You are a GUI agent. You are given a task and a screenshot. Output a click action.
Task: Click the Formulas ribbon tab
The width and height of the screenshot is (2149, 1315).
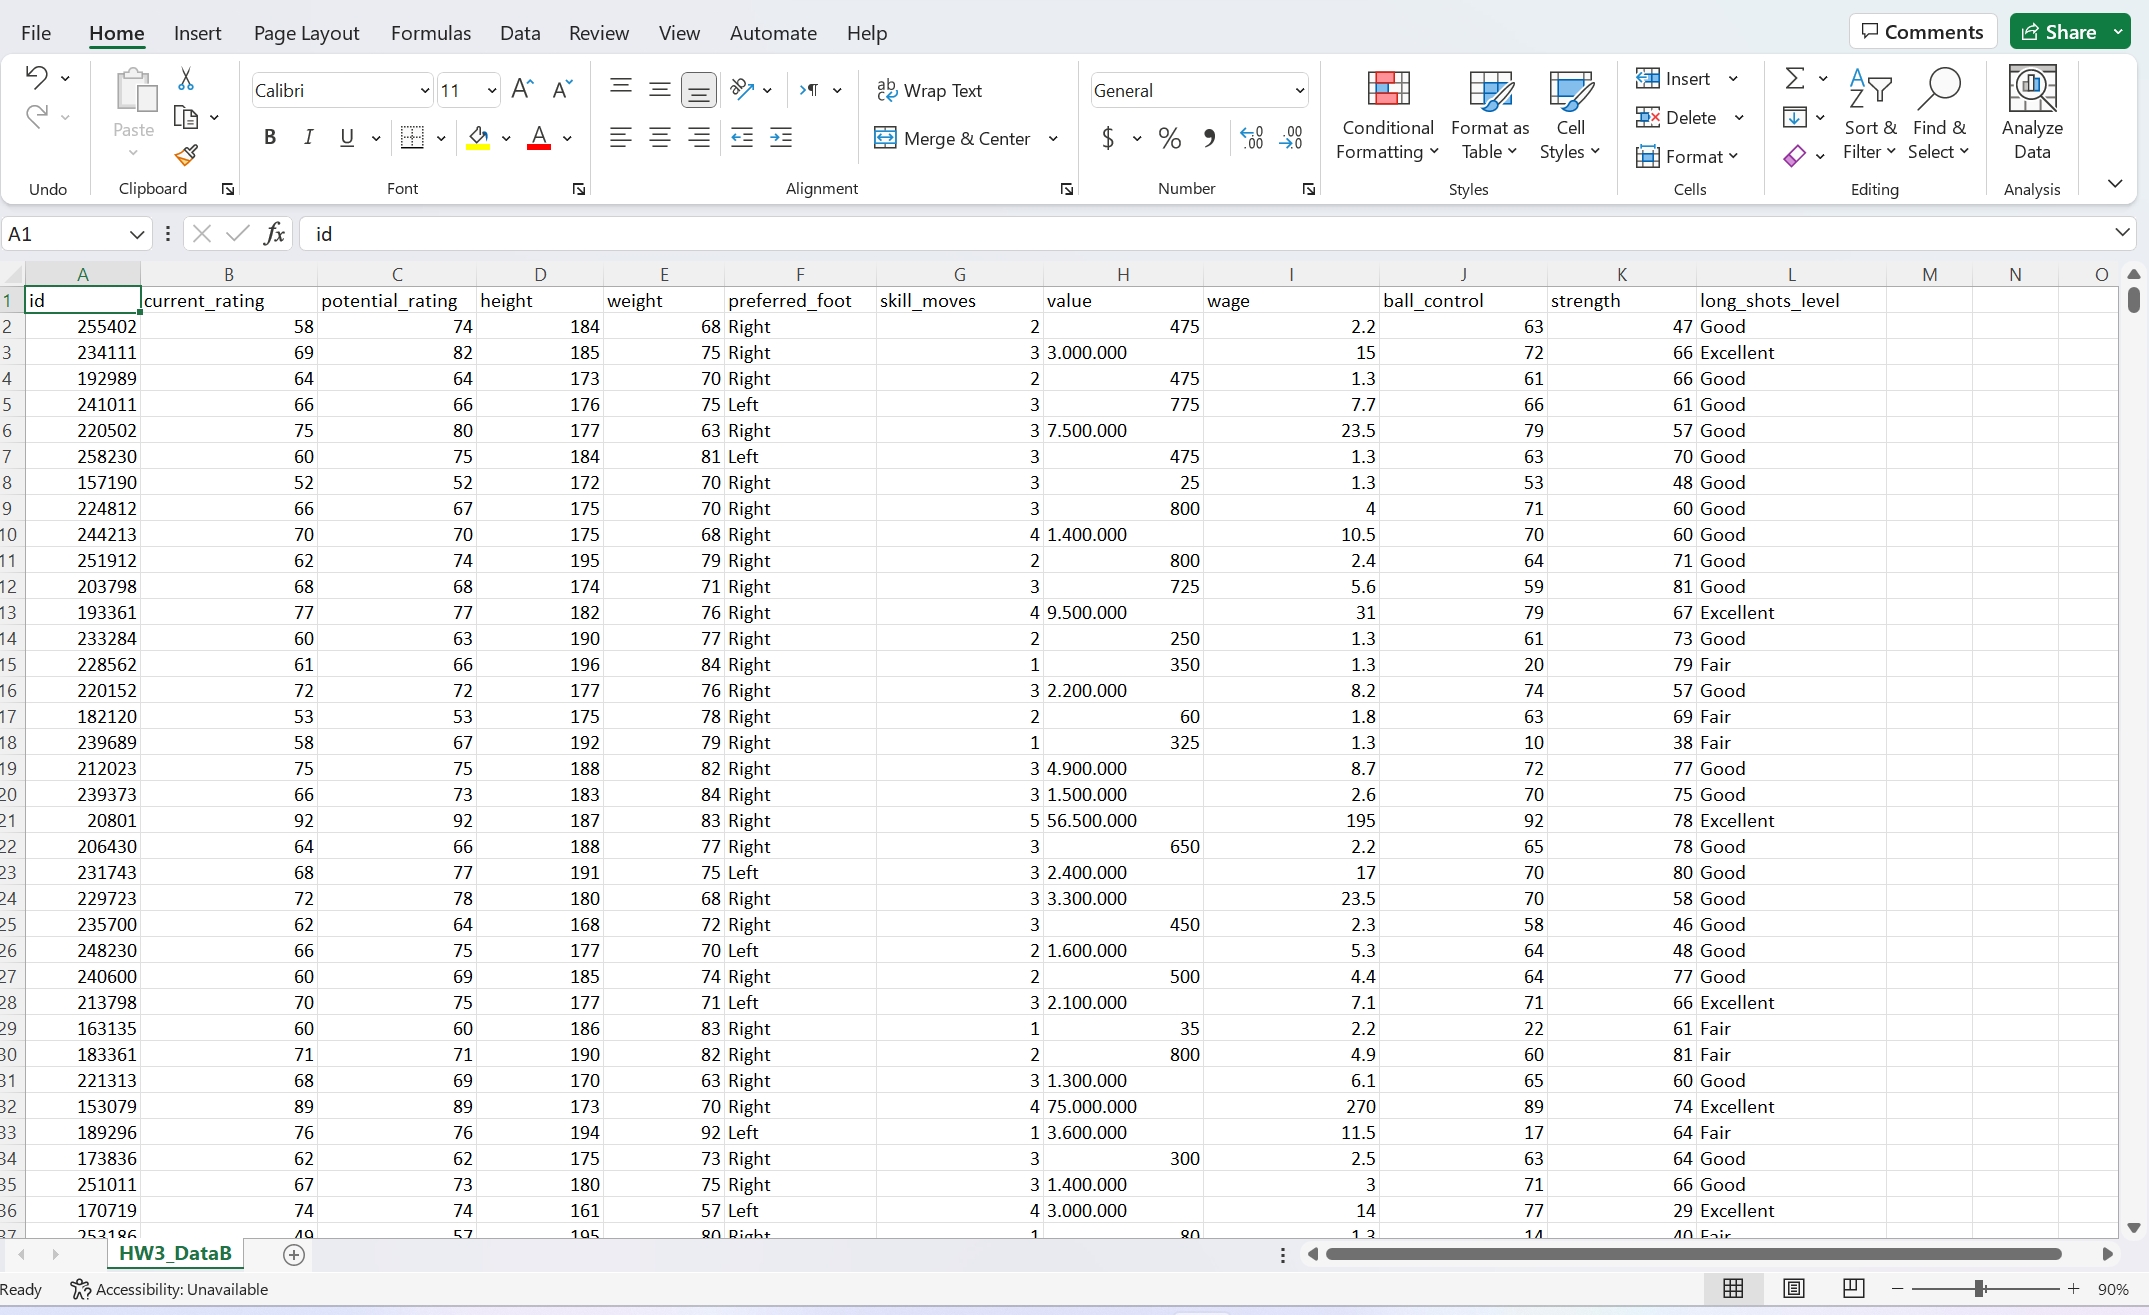pos(428,32)
